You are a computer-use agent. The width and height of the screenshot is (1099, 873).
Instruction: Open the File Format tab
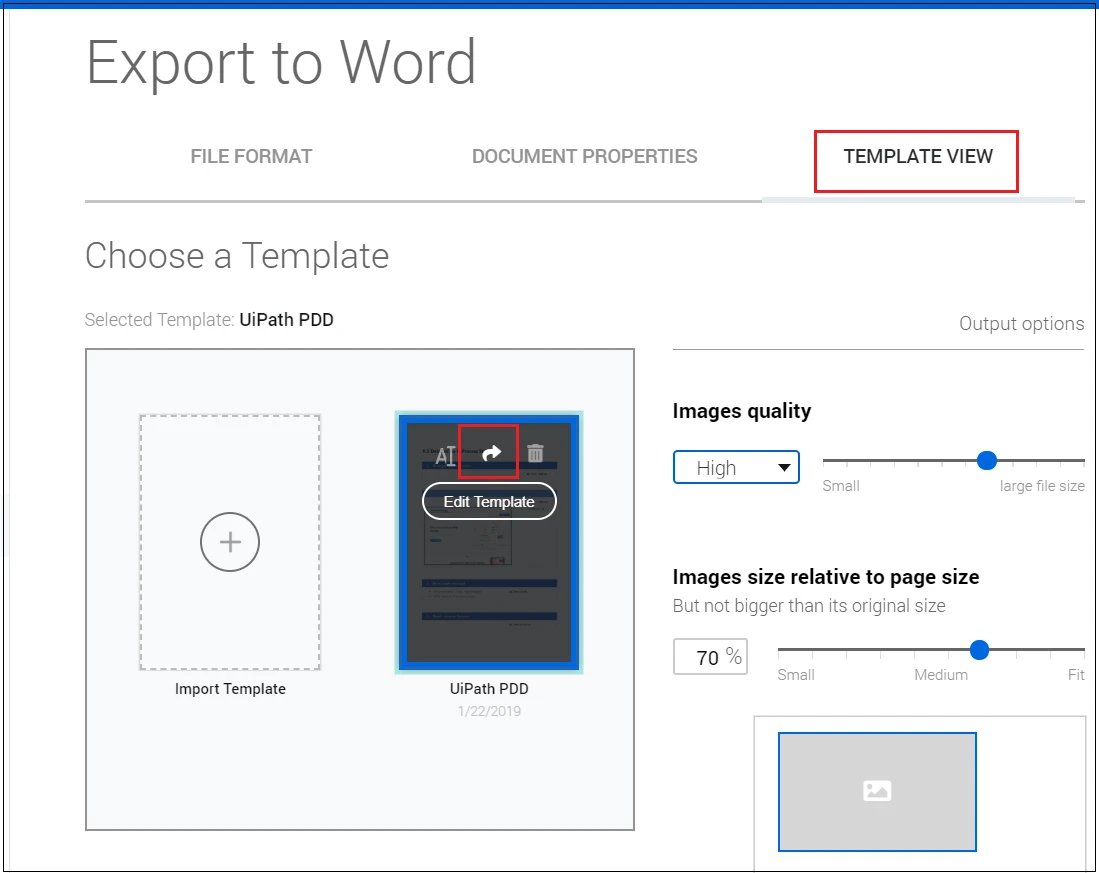tap(251, 156)
